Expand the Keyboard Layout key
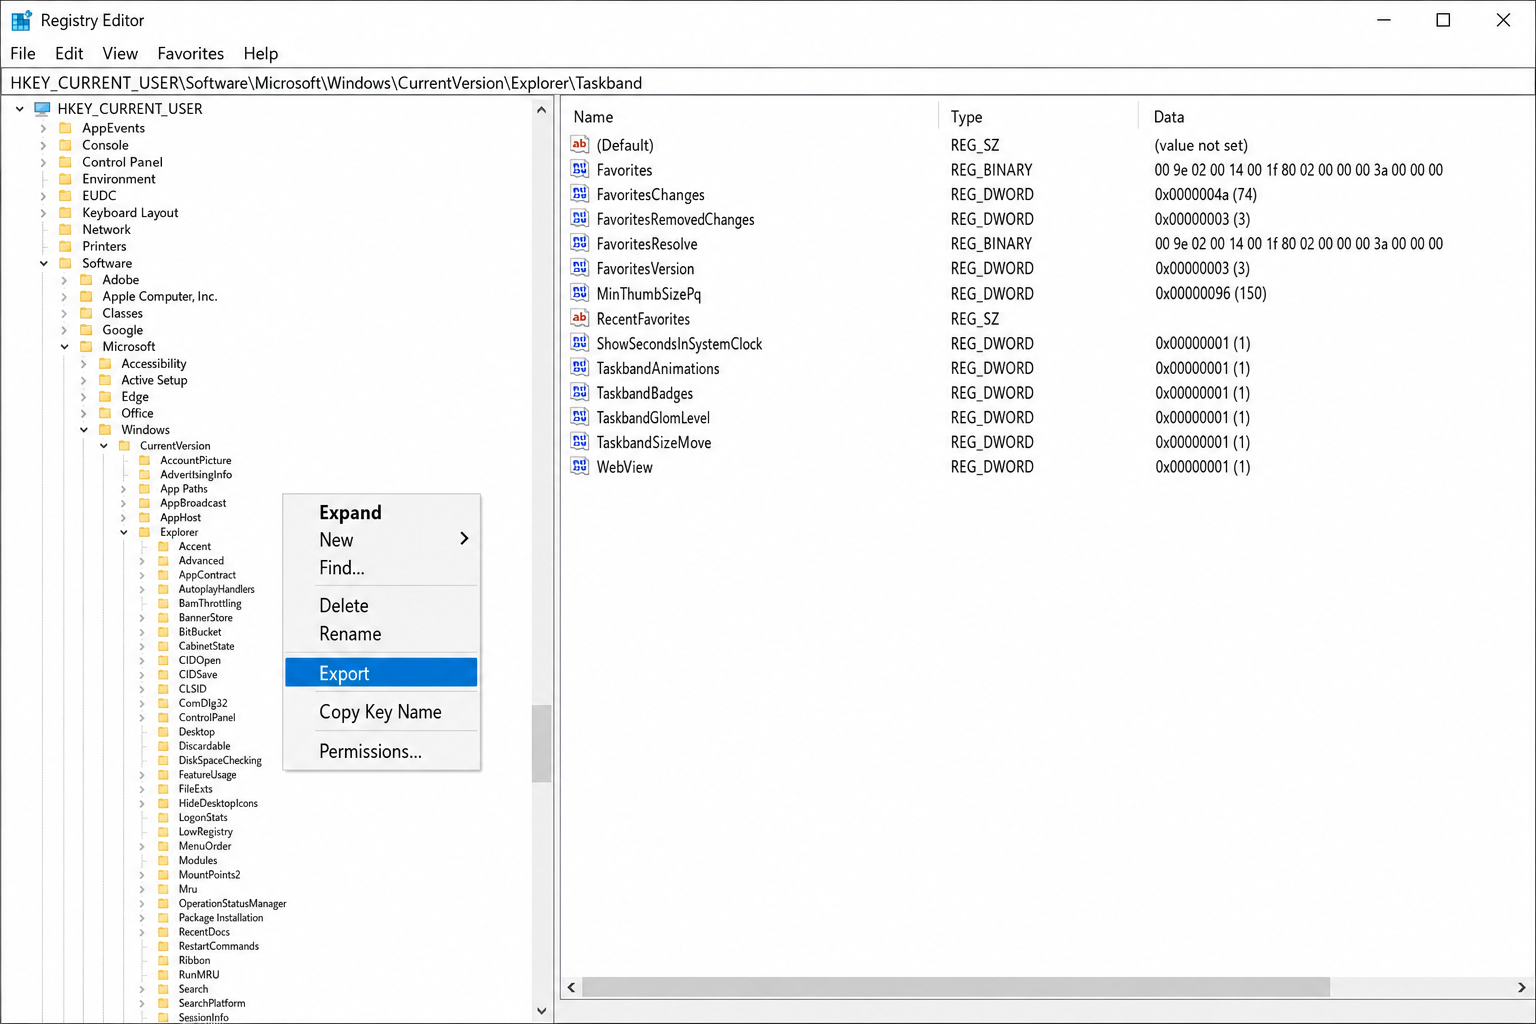Image resolution: width=1536 pixels, height=1024 pixels. point(43,213)
